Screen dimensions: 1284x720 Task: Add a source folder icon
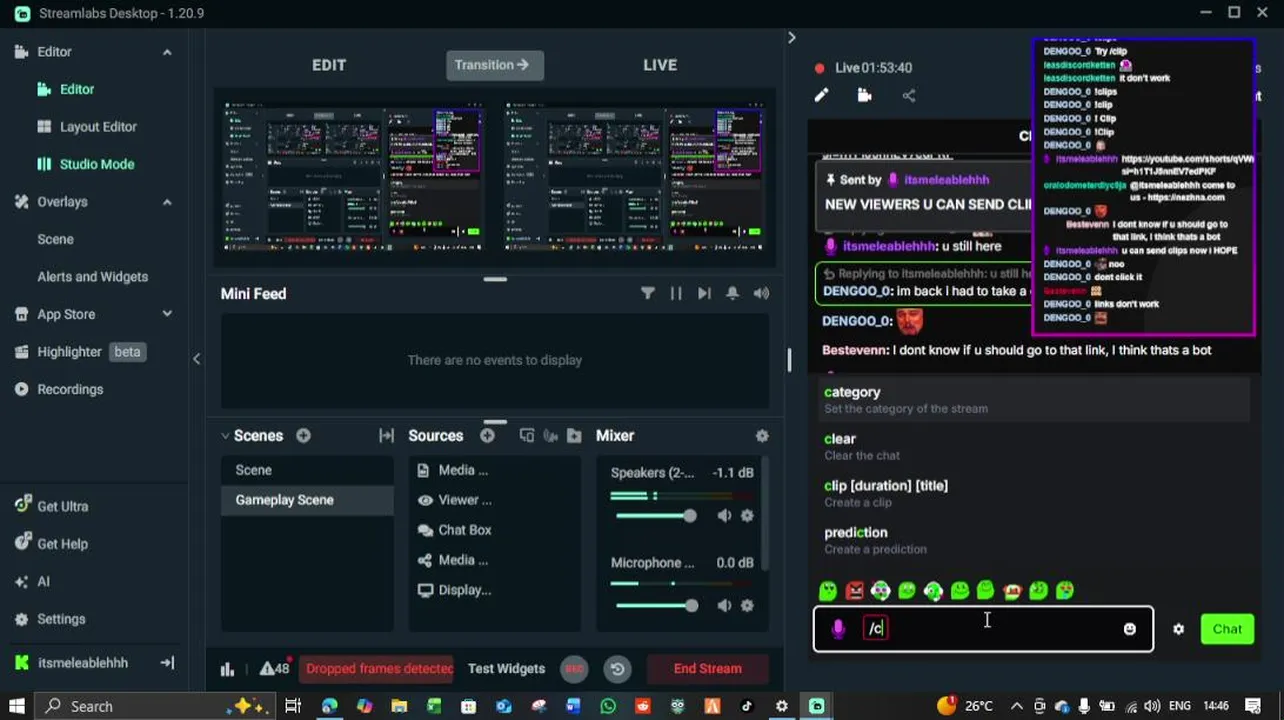click(574, 436)
